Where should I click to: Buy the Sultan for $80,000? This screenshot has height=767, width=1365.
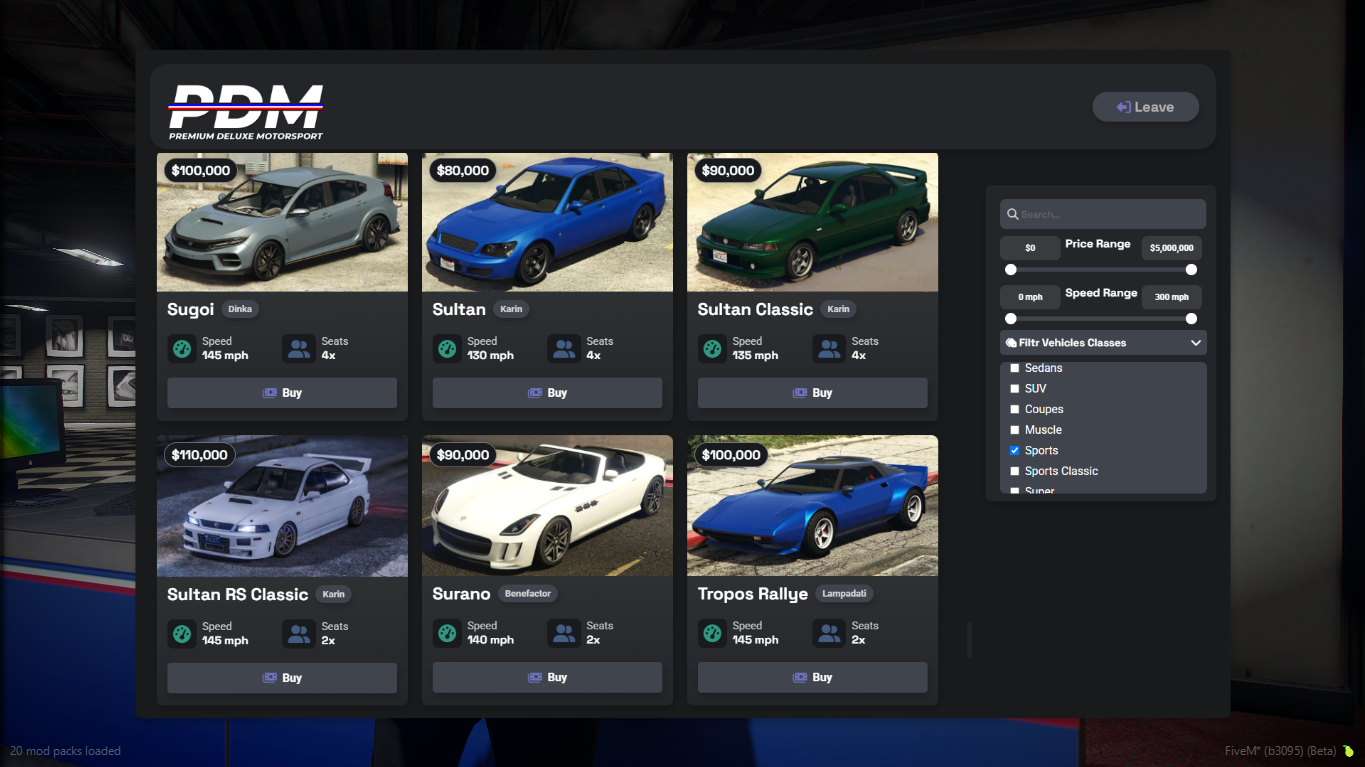(547, 393)
